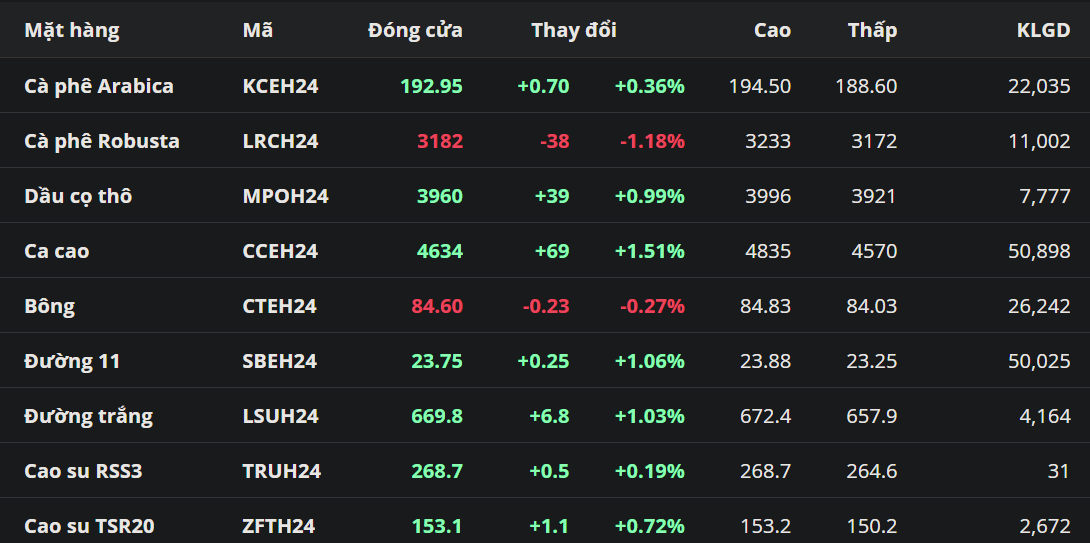
Task: Click the KCEH24 contract code
Action: (x=280, y=86)
